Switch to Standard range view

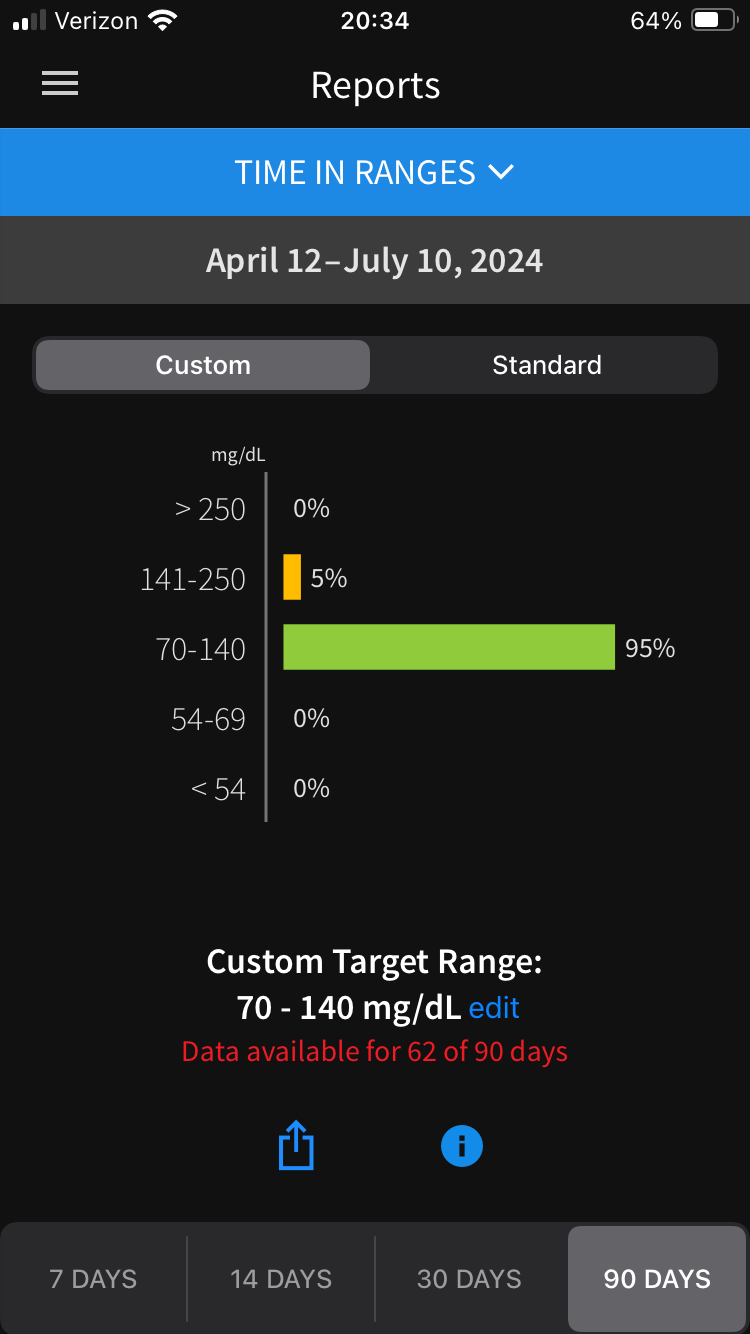click(546, 365)
